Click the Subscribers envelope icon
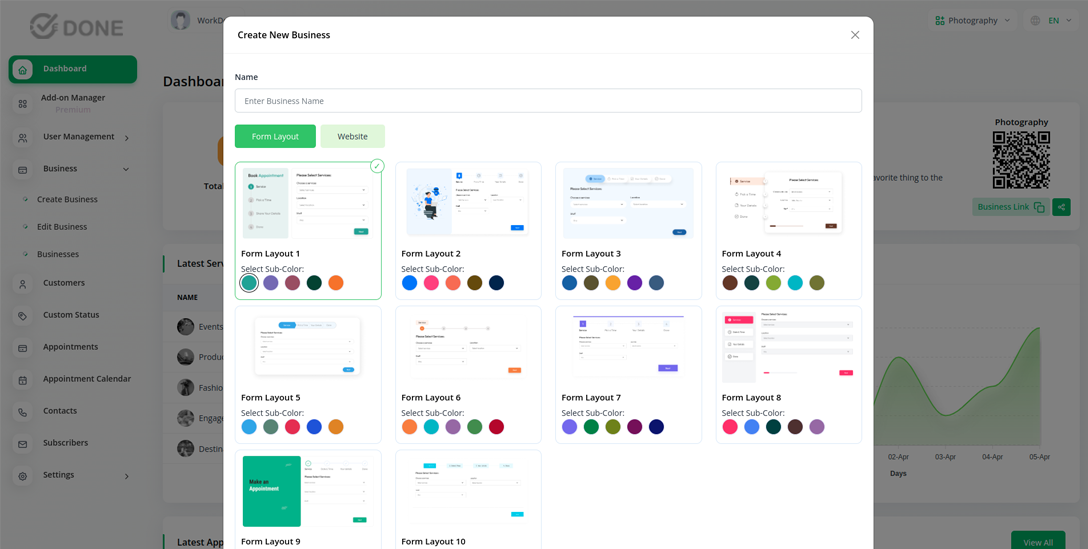This screenshot has width=1088, height=549. click(x=23, y=444)
